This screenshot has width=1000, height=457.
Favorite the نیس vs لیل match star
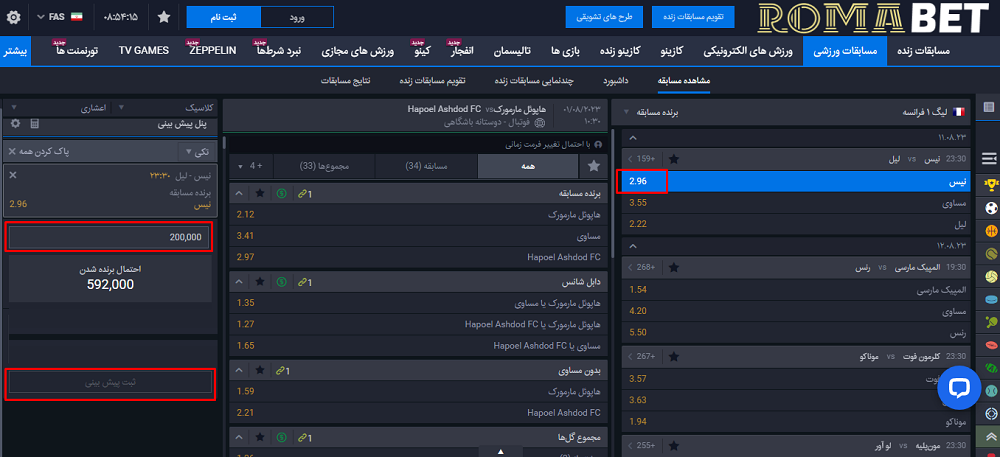(x=673, y=159)
